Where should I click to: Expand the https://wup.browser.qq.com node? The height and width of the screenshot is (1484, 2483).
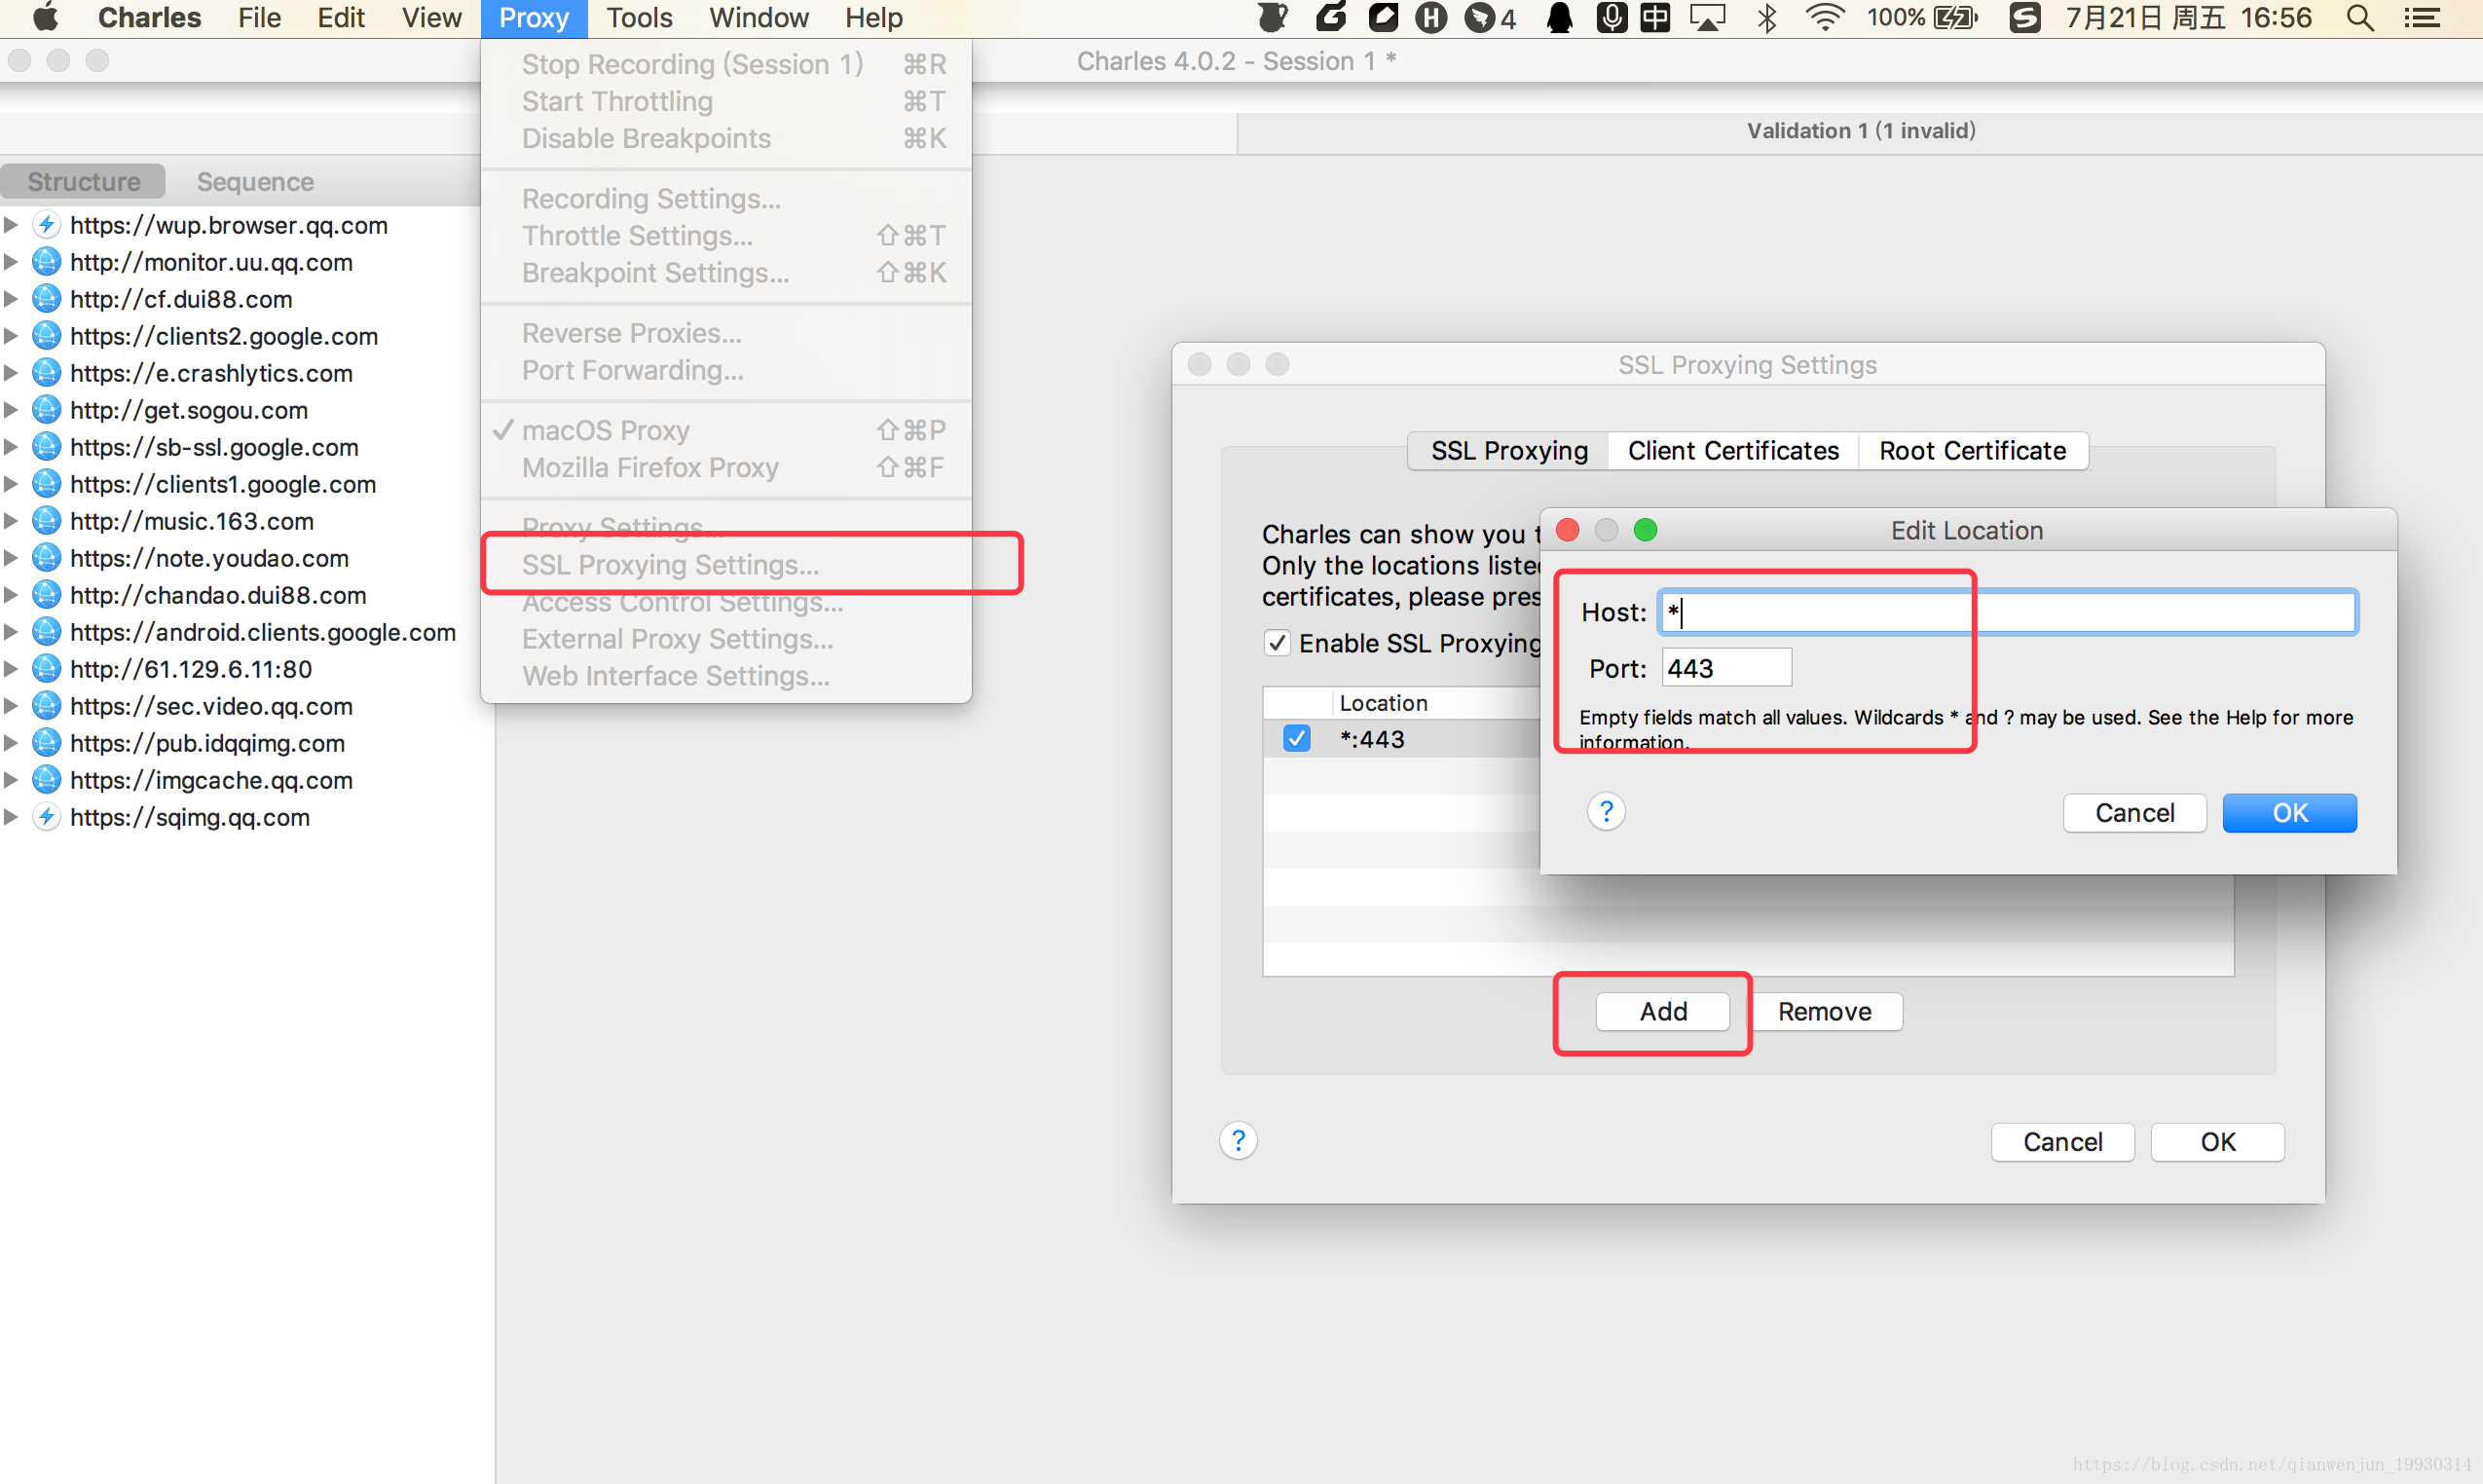coord(11,225)
